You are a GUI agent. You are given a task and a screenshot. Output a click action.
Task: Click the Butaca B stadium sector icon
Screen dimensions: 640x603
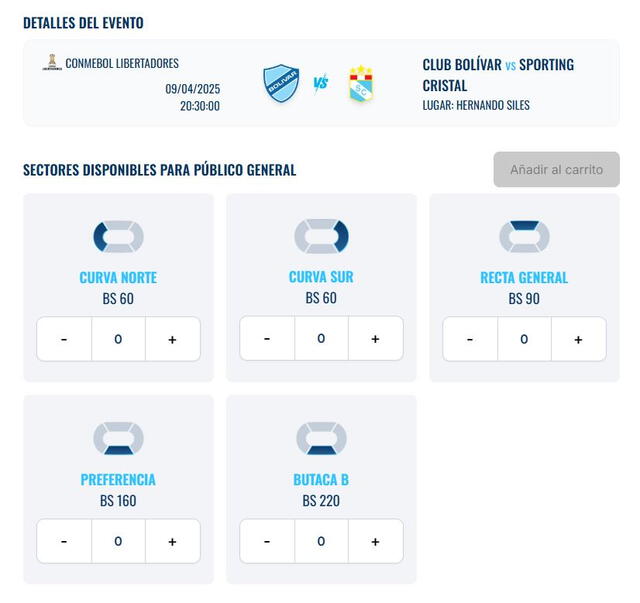pyautogui.click(x=321, y=439)
